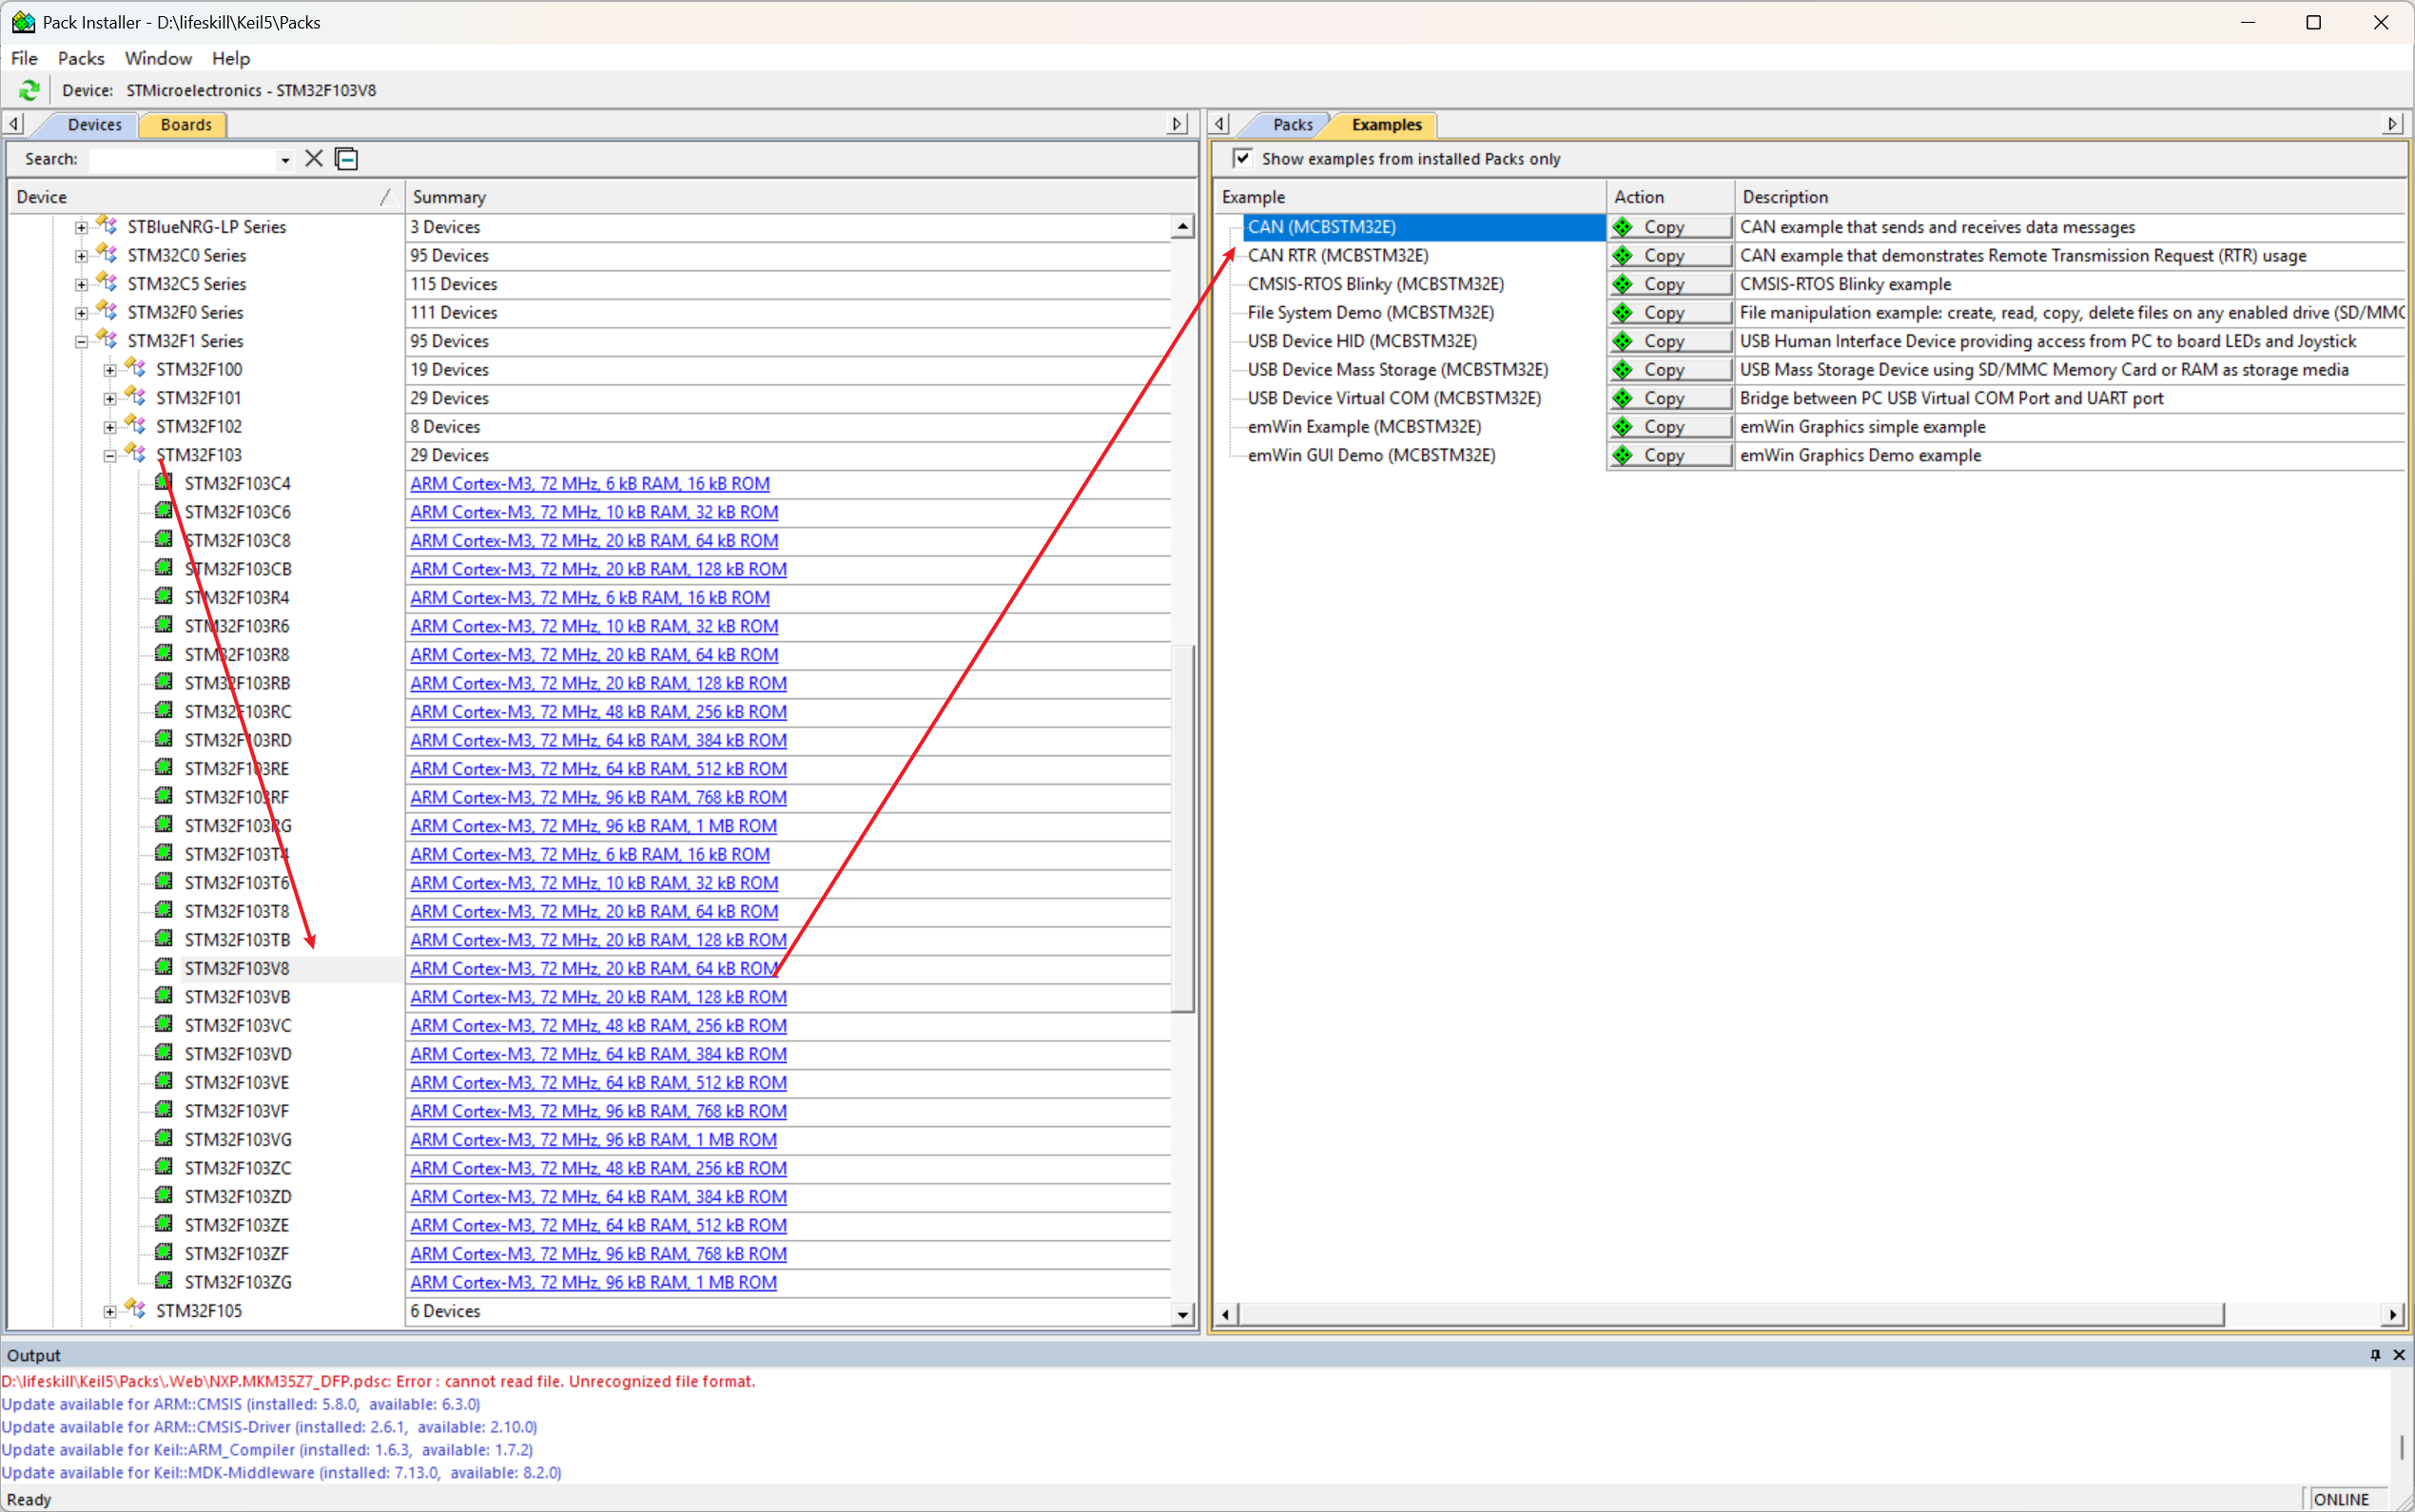2415x1512 pixels.
Task: Select the STM32F103ZG chip icon
Action: pos(164,1281)
